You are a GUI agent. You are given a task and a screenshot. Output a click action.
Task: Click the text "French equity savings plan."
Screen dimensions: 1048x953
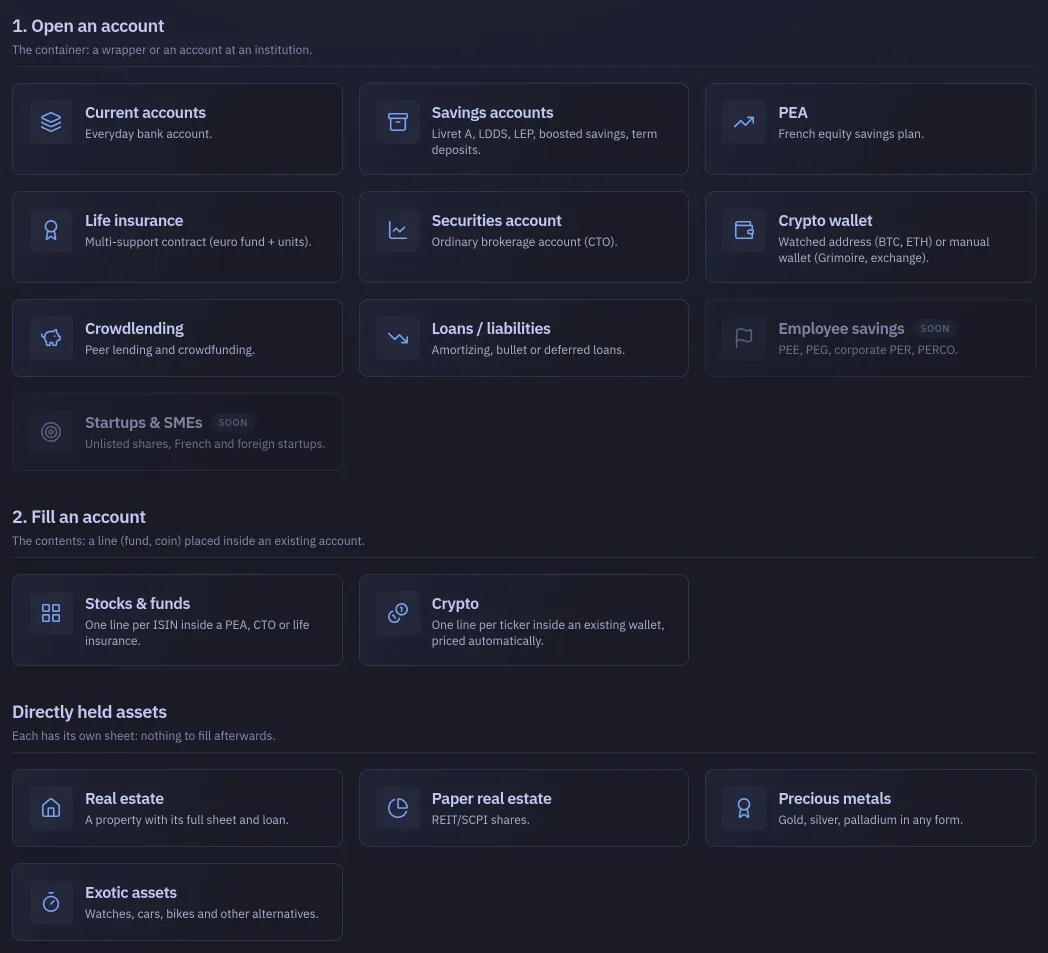pos(851,134)
